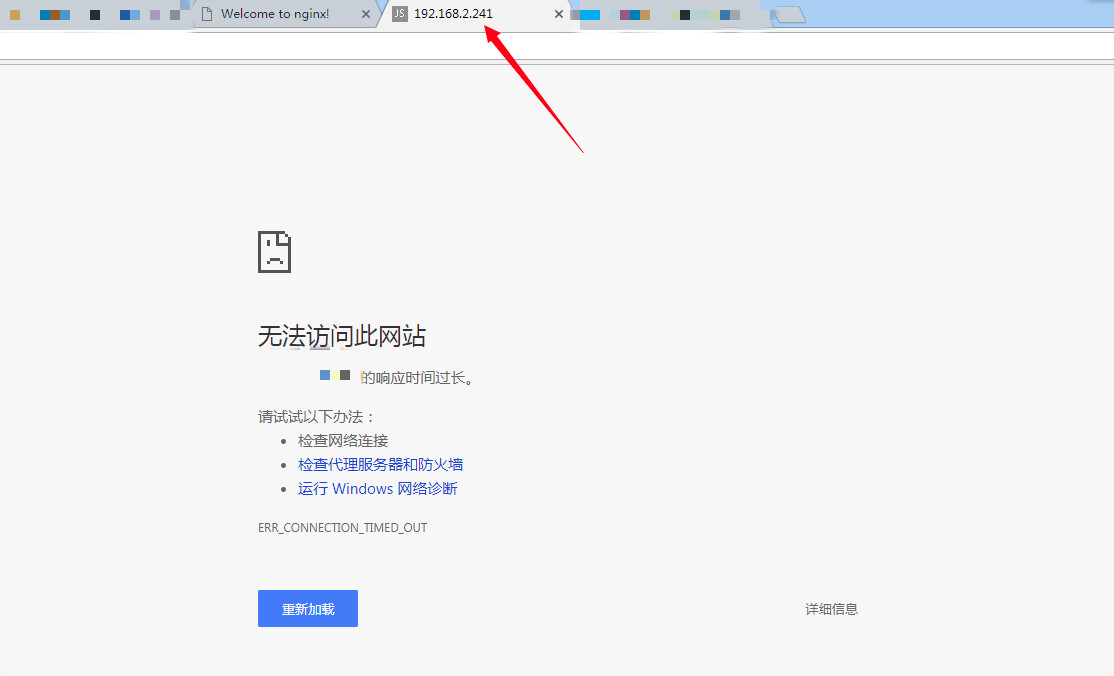This screenshot has height=676, width=1114.
Task: Show more info via 详细信息
Action: point(832,608)
